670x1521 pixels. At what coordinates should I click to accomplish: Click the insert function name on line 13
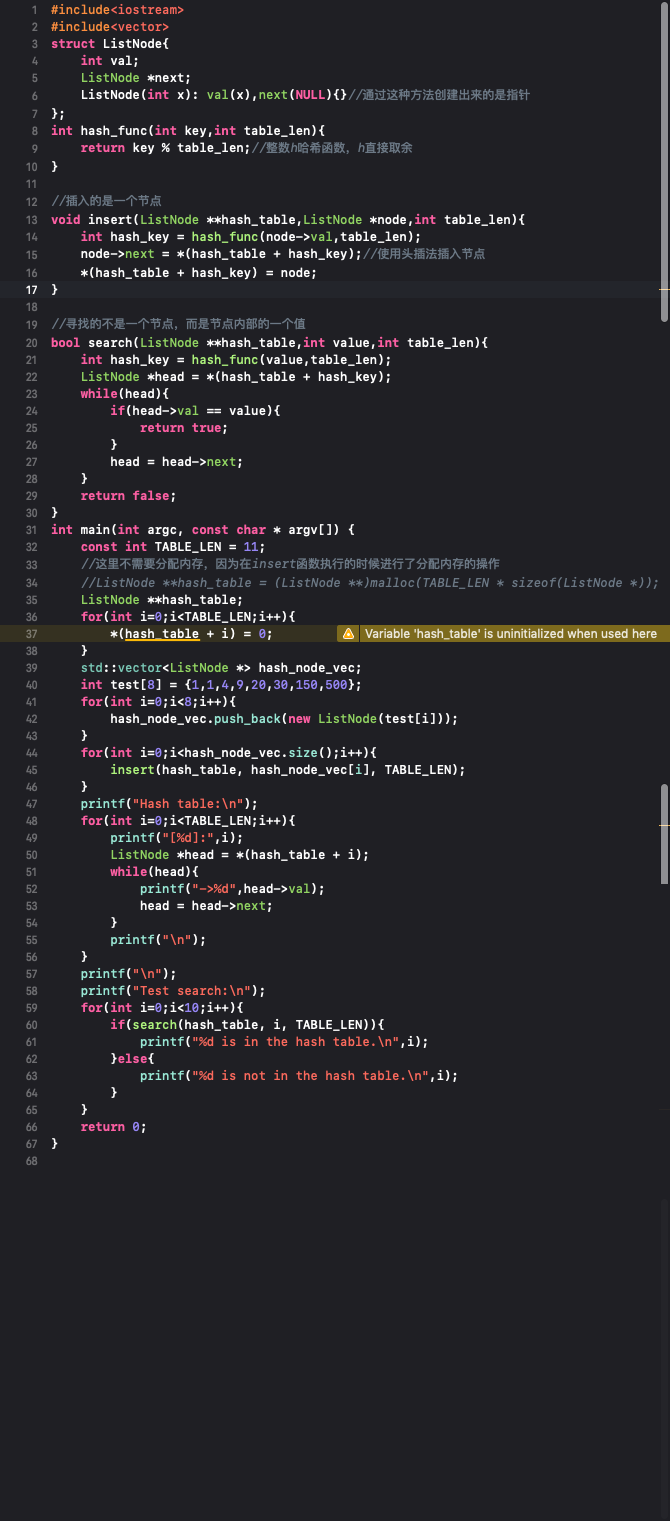110,220
